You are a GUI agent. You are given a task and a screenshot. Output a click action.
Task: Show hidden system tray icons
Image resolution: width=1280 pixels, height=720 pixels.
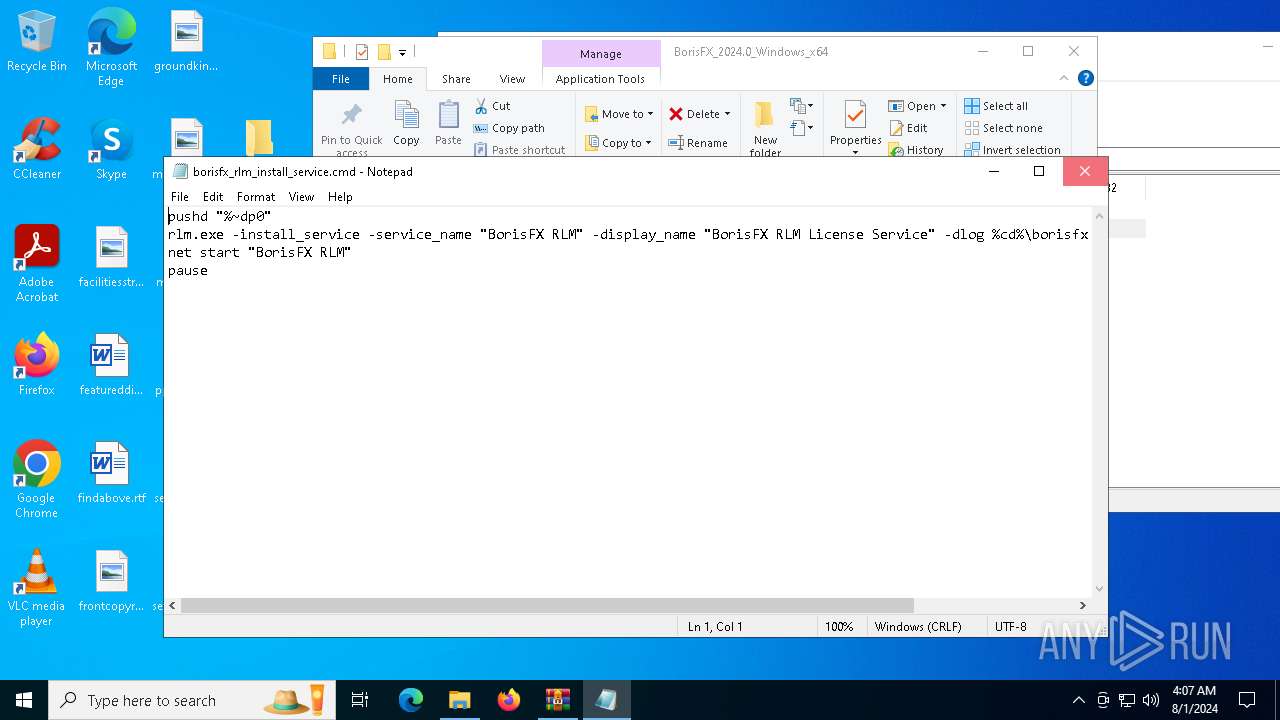(1078, 700)
